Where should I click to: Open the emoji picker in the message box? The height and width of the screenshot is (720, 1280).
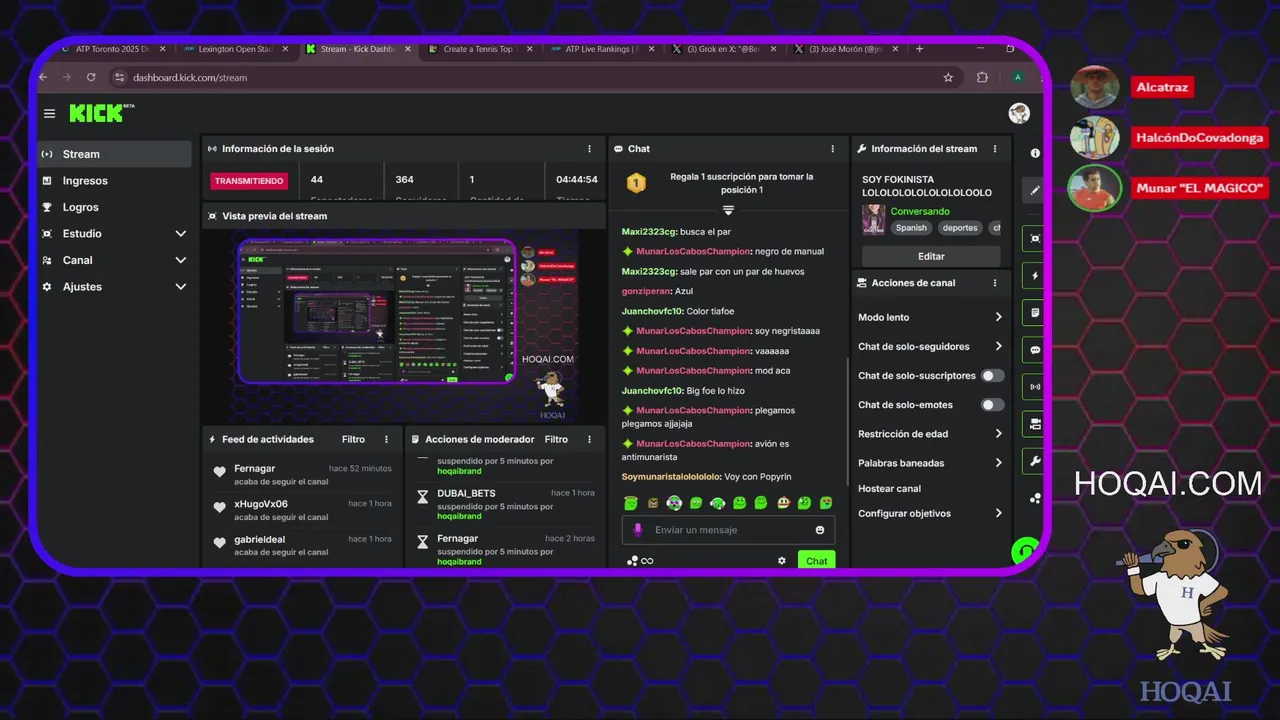820,530
